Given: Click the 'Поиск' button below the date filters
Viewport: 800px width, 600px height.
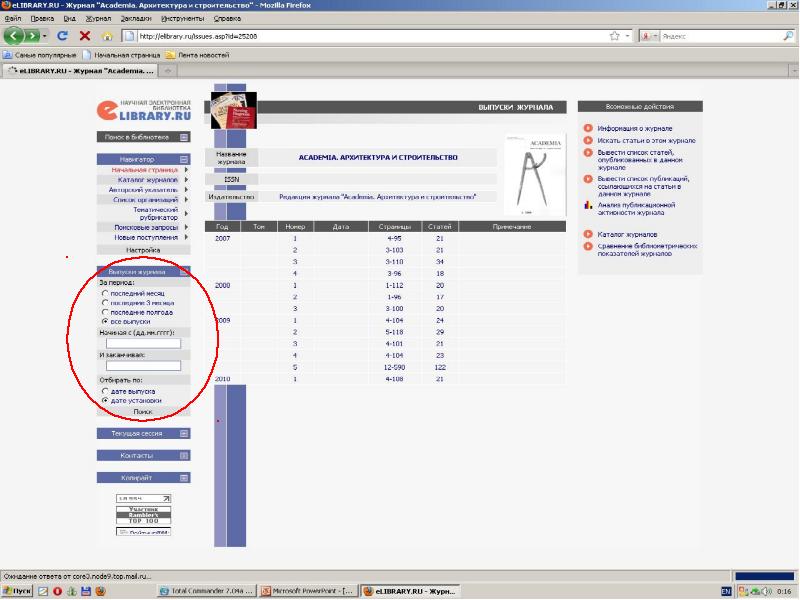Looking at the screenshot, I should pos(143,412).
